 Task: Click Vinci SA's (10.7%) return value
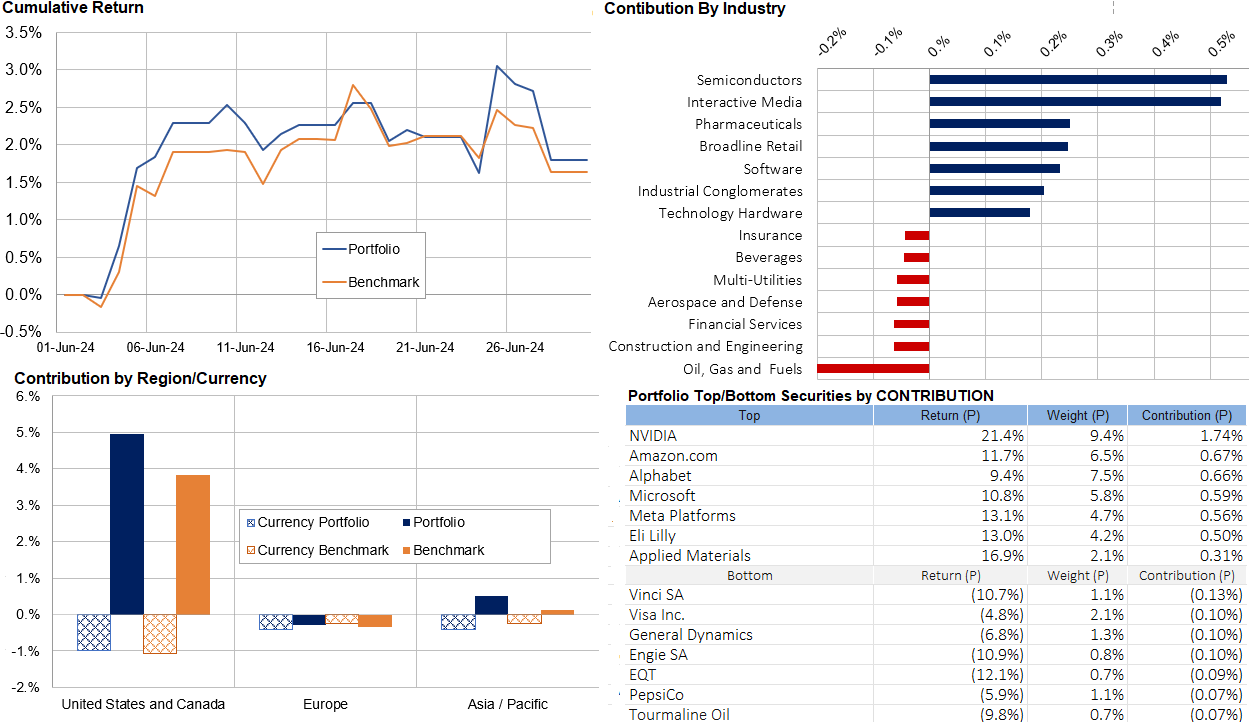point(996,595)
